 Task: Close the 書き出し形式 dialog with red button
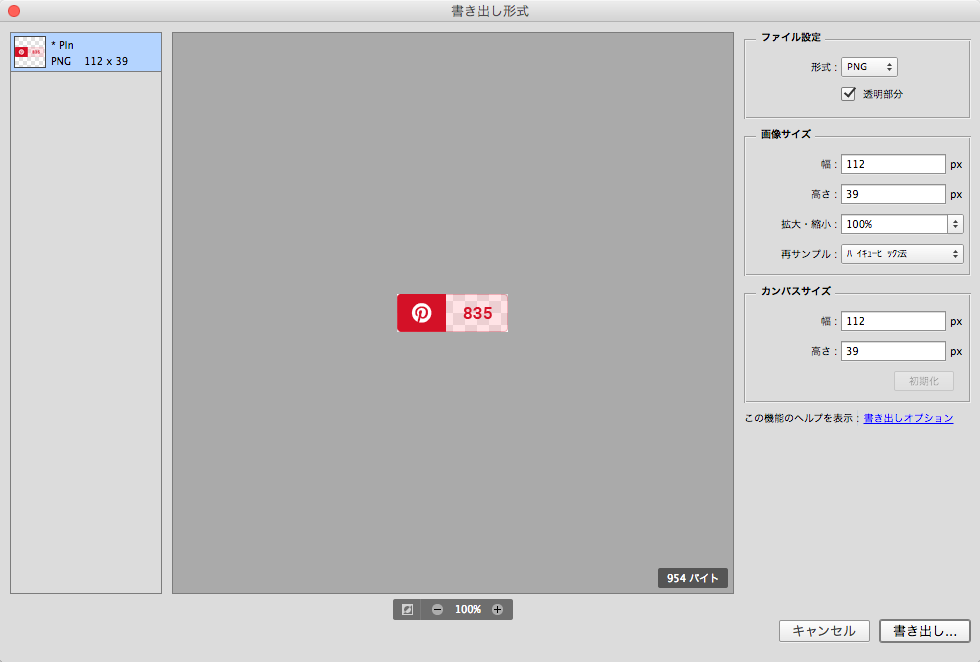(x=14, y=11)
